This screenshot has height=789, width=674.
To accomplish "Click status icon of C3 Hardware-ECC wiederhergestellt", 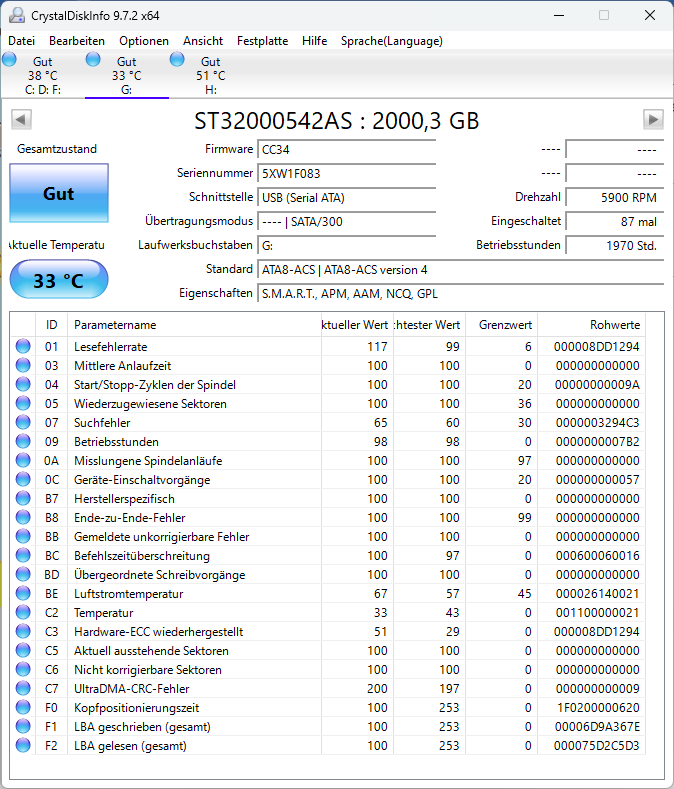I will [23, 632].
